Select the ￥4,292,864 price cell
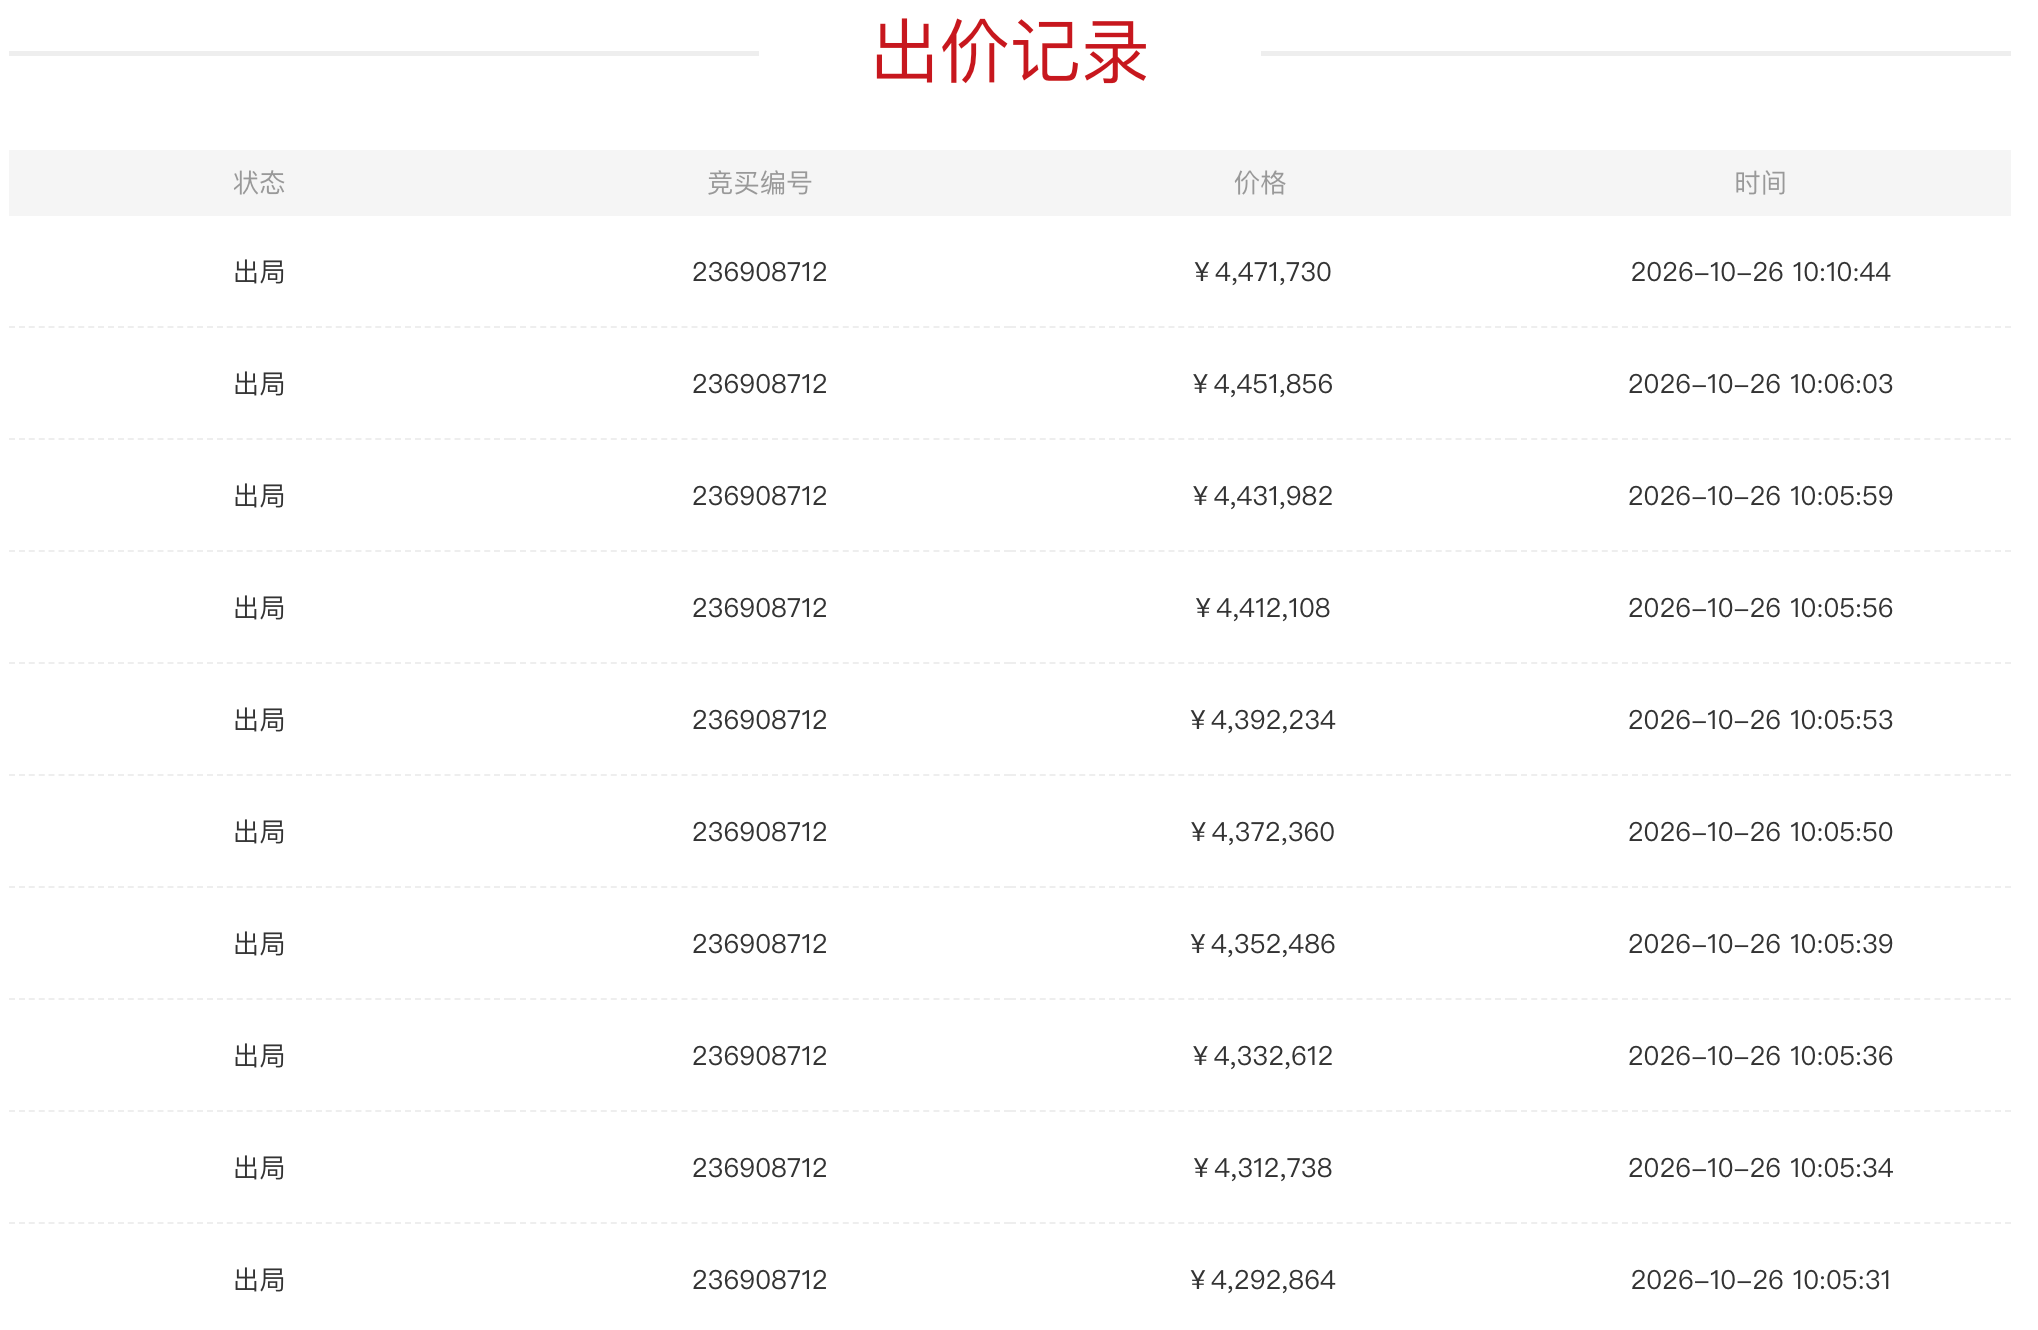The width and height of the screenshot is (2038, 1330). tap(1261, 1280)
